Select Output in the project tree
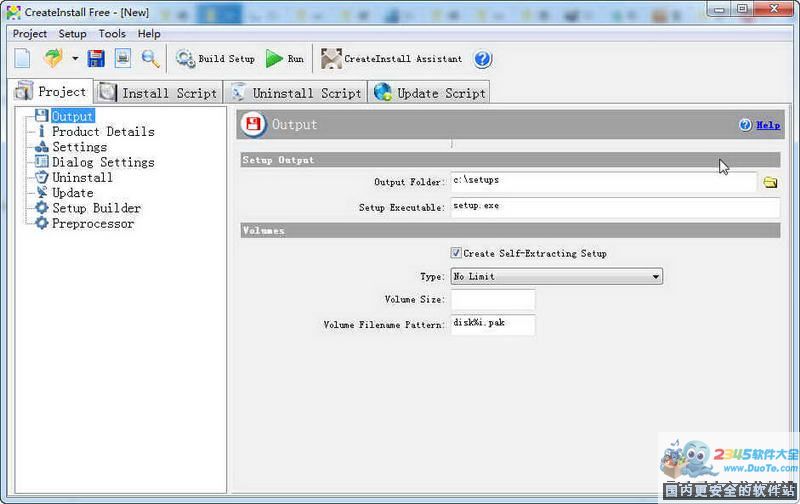Viewport: 800px width, 504px height. pos(72,116)
